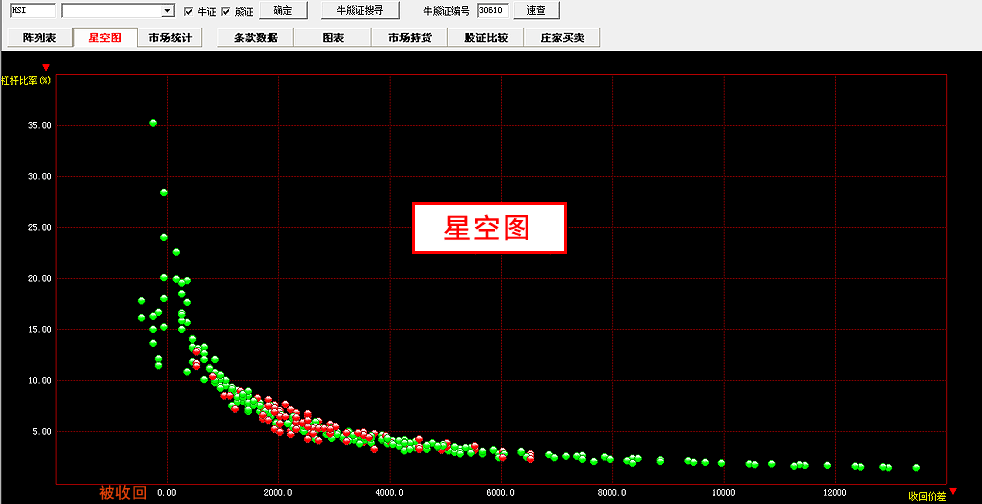This screenshot has height=504, width=982.
Task: Open the dropdown next to HSI field
Action: [168, 11]
